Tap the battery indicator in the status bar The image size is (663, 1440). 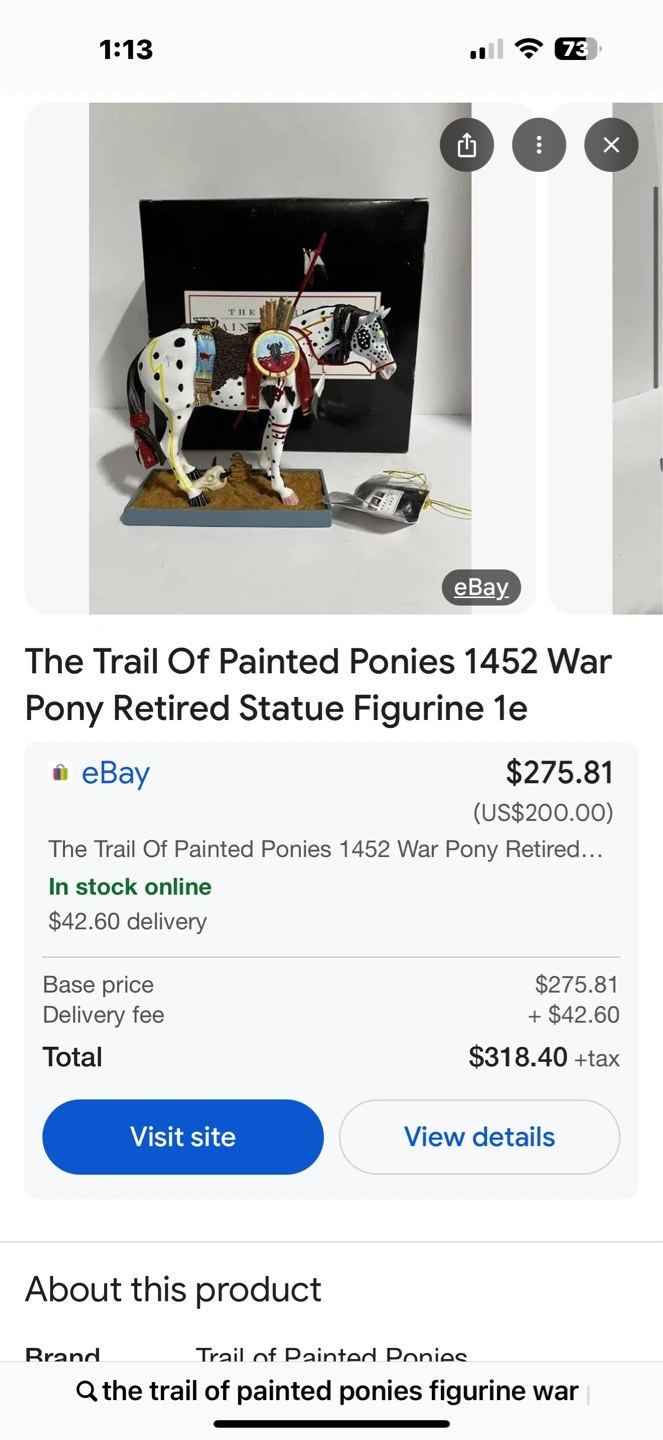point(577,49)
